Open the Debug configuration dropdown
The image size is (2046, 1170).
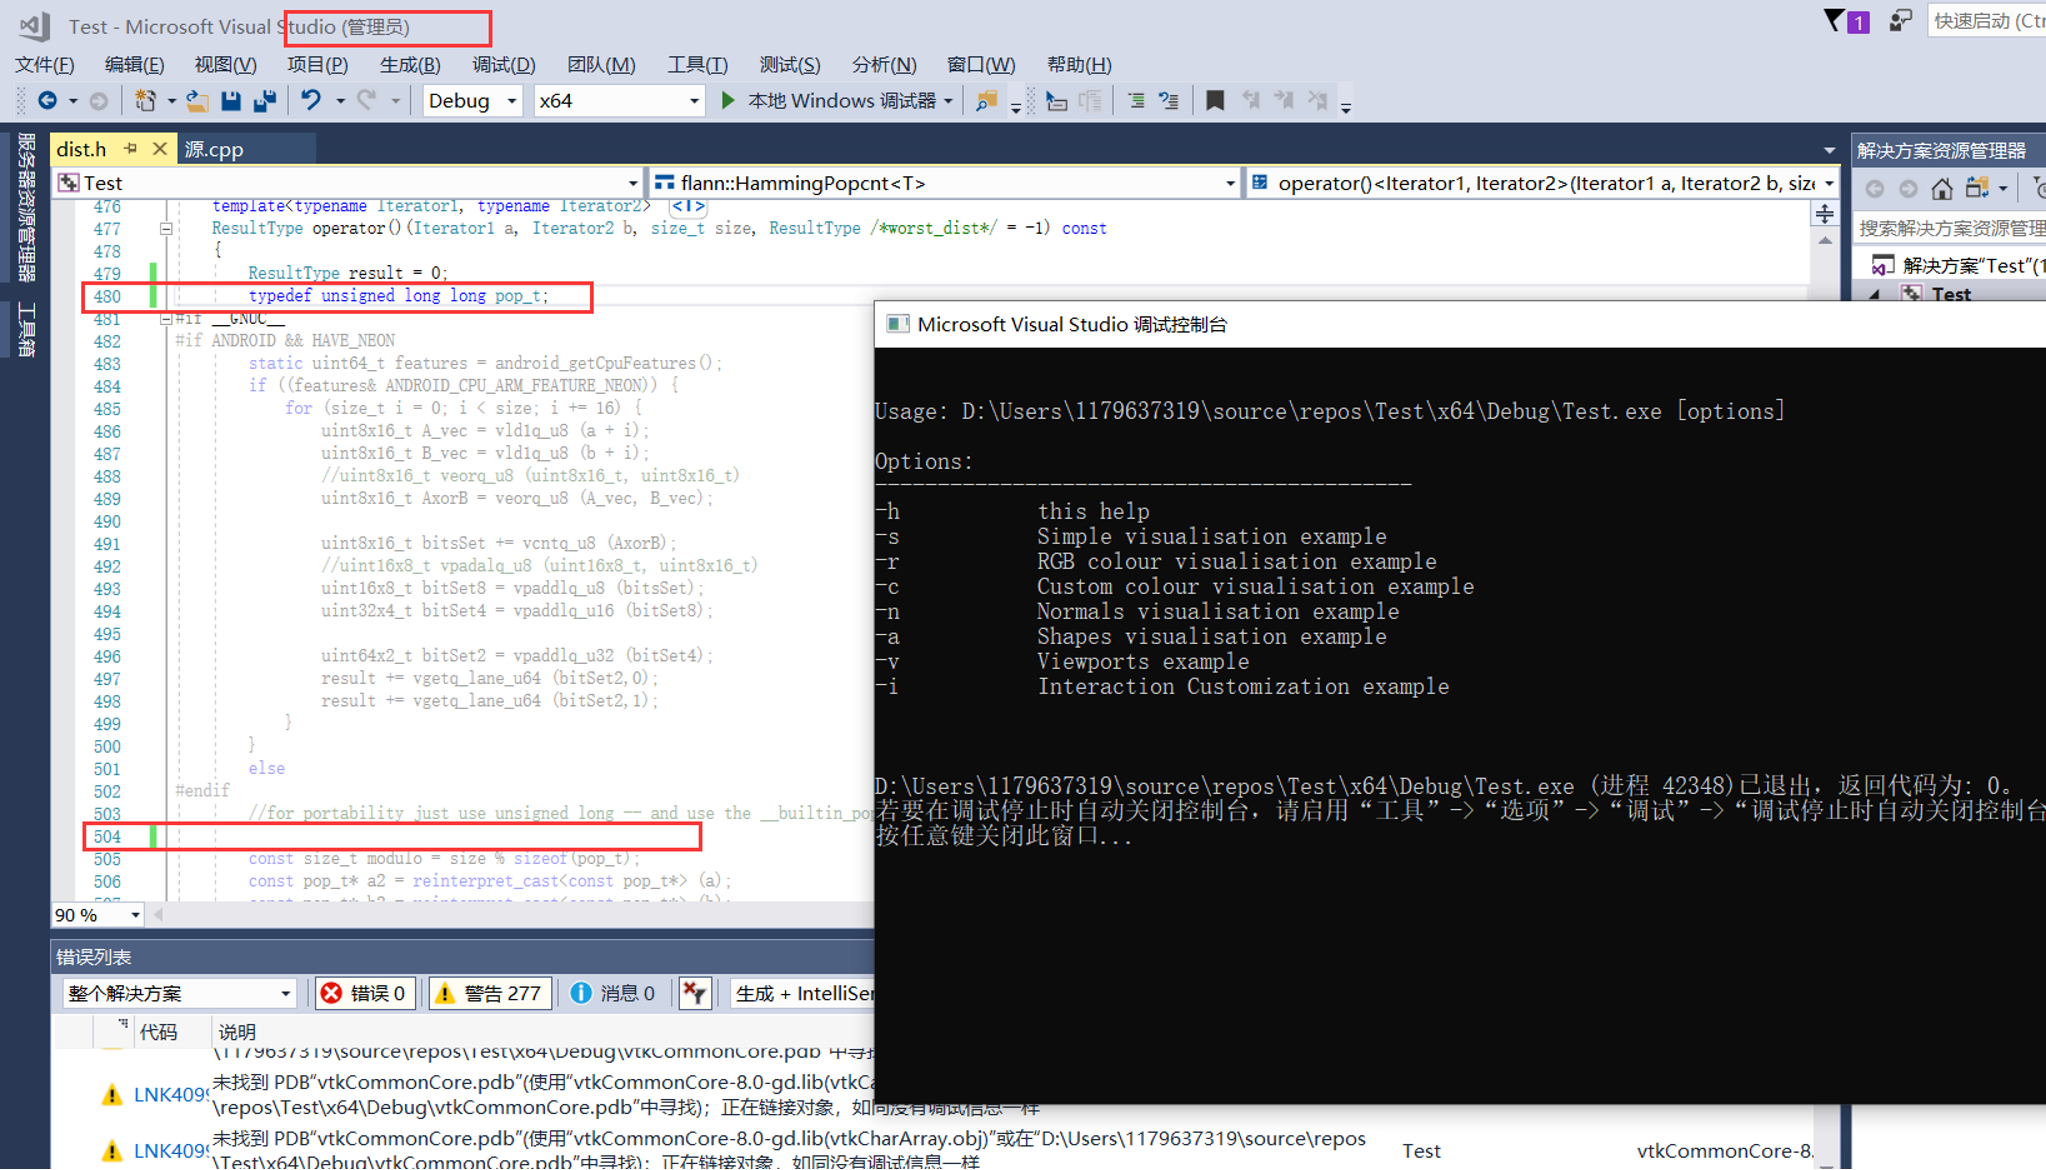(472, 101)
